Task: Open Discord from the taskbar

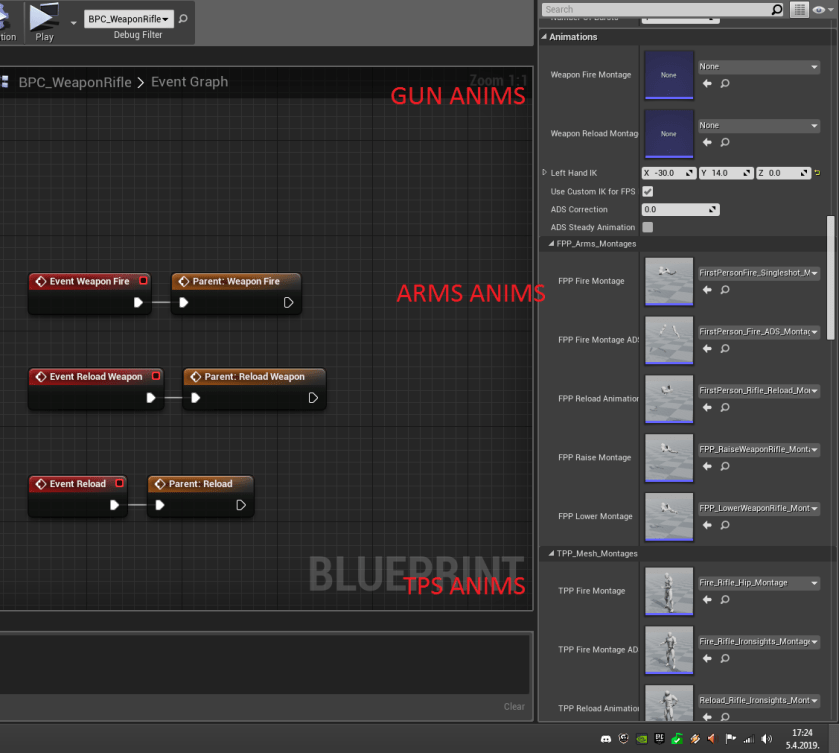Action: (607, 739)
